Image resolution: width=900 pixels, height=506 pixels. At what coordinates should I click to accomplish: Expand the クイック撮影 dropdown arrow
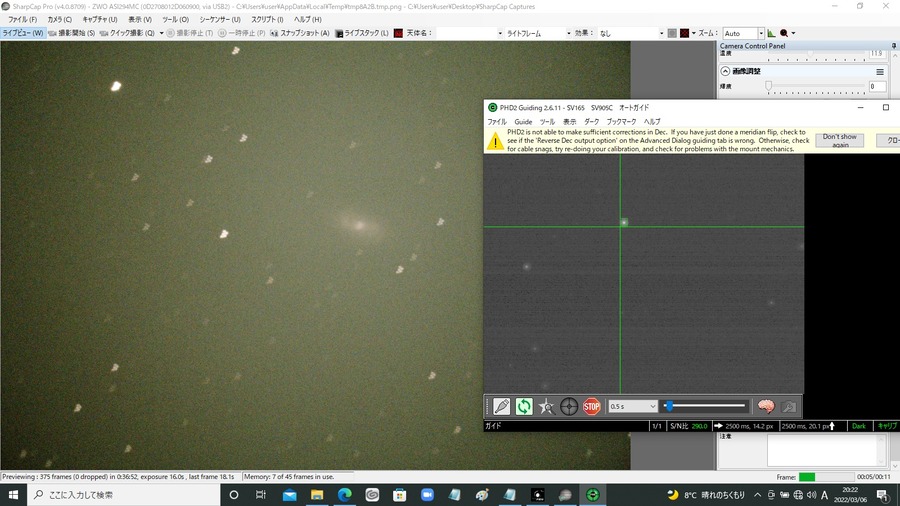pos(161,33)
